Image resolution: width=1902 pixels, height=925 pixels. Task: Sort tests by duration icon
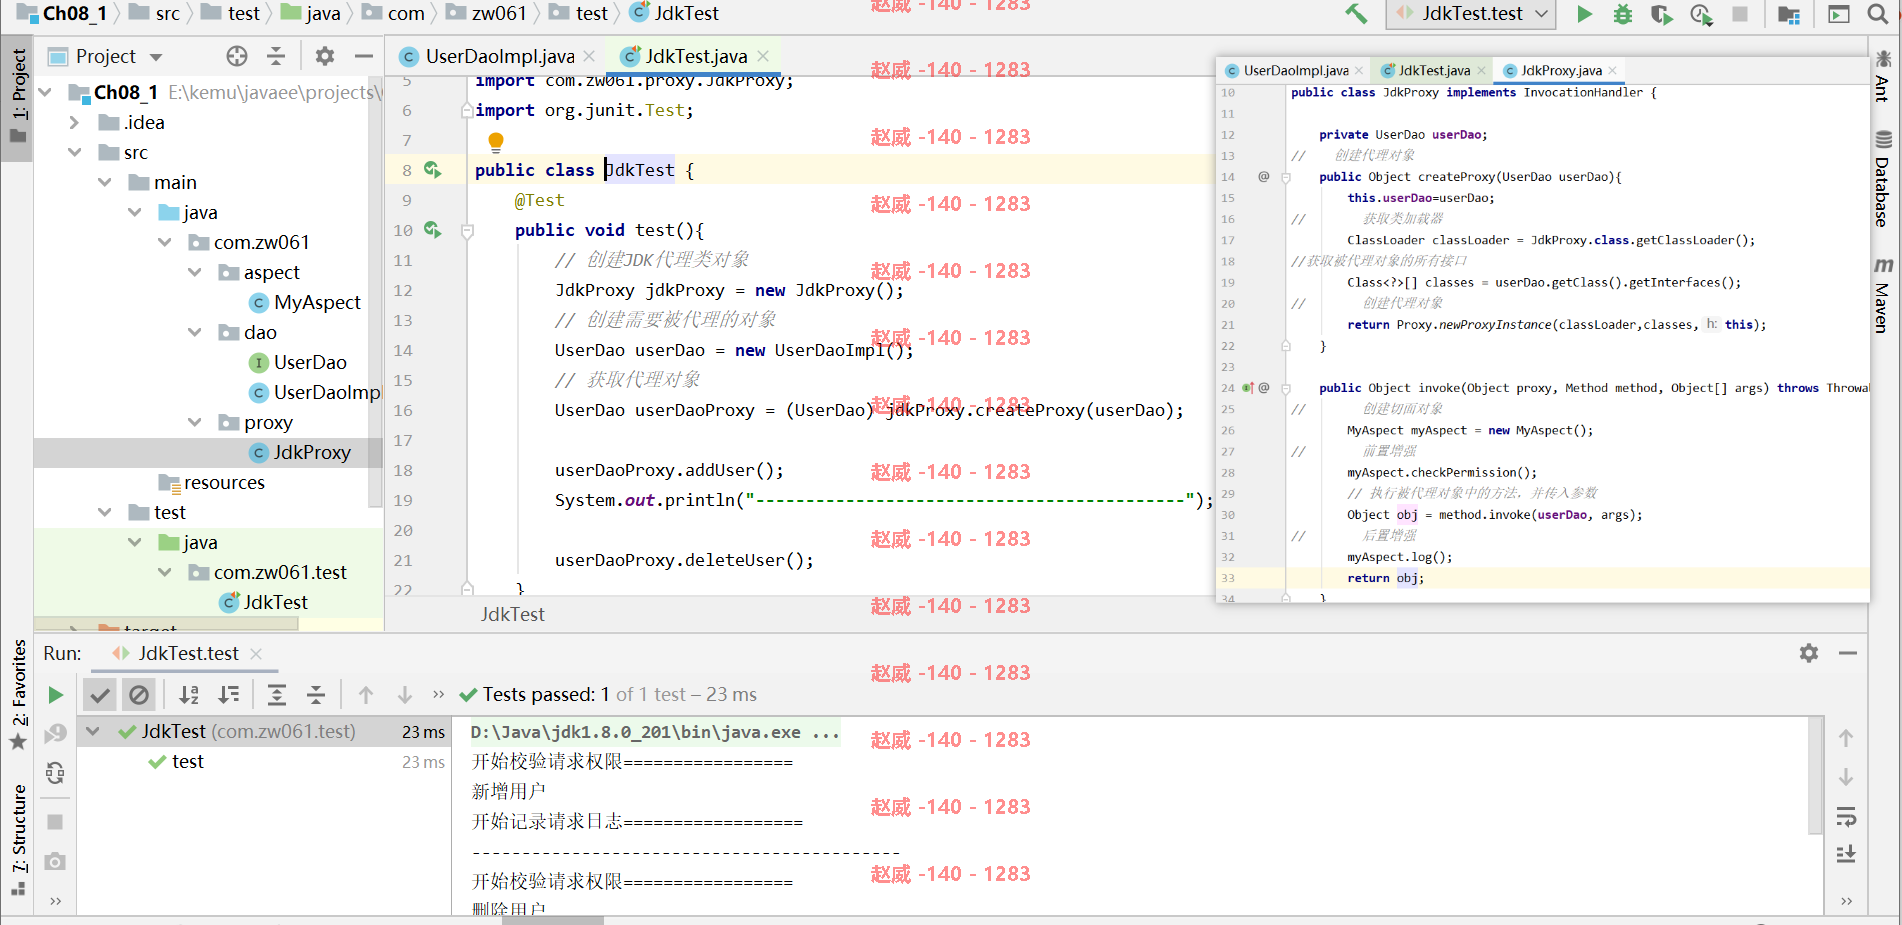(x=229, y=694)
